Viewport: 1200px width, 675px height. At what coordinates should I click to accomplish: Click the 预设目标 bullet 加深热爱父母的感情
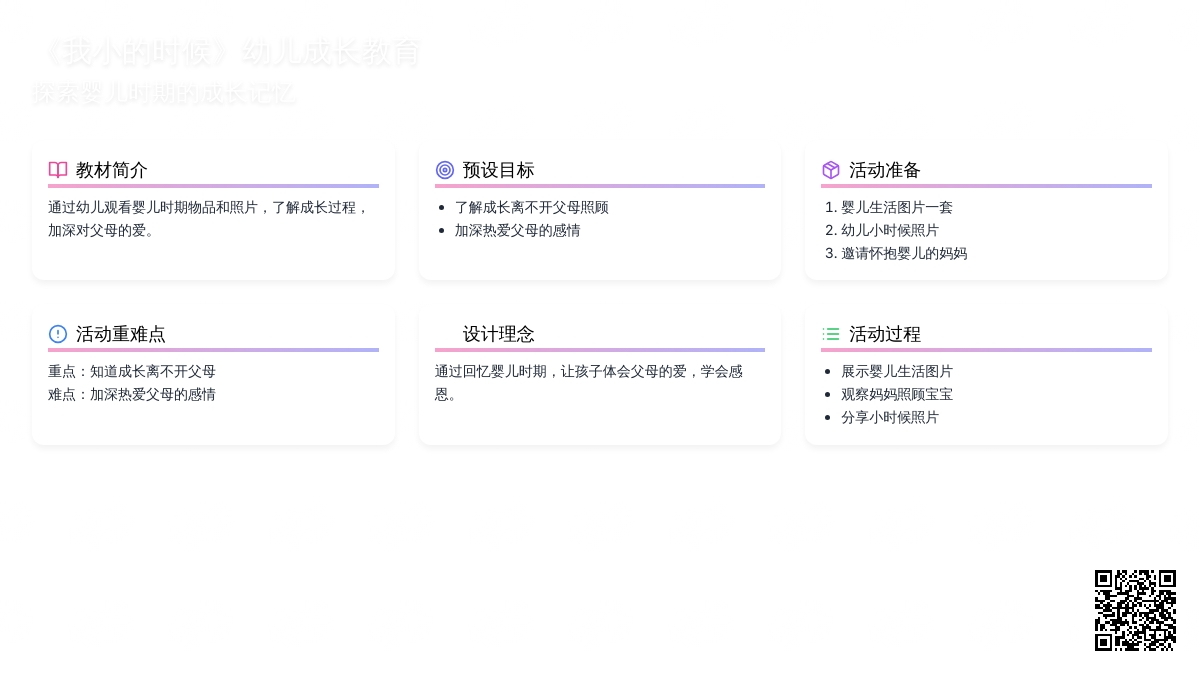tap(518, 230)
